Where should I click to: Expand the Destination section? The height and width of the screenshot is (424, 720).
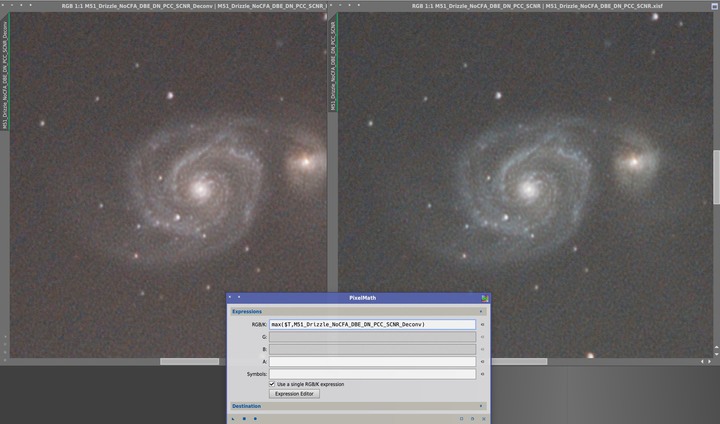tap(481, 406)
